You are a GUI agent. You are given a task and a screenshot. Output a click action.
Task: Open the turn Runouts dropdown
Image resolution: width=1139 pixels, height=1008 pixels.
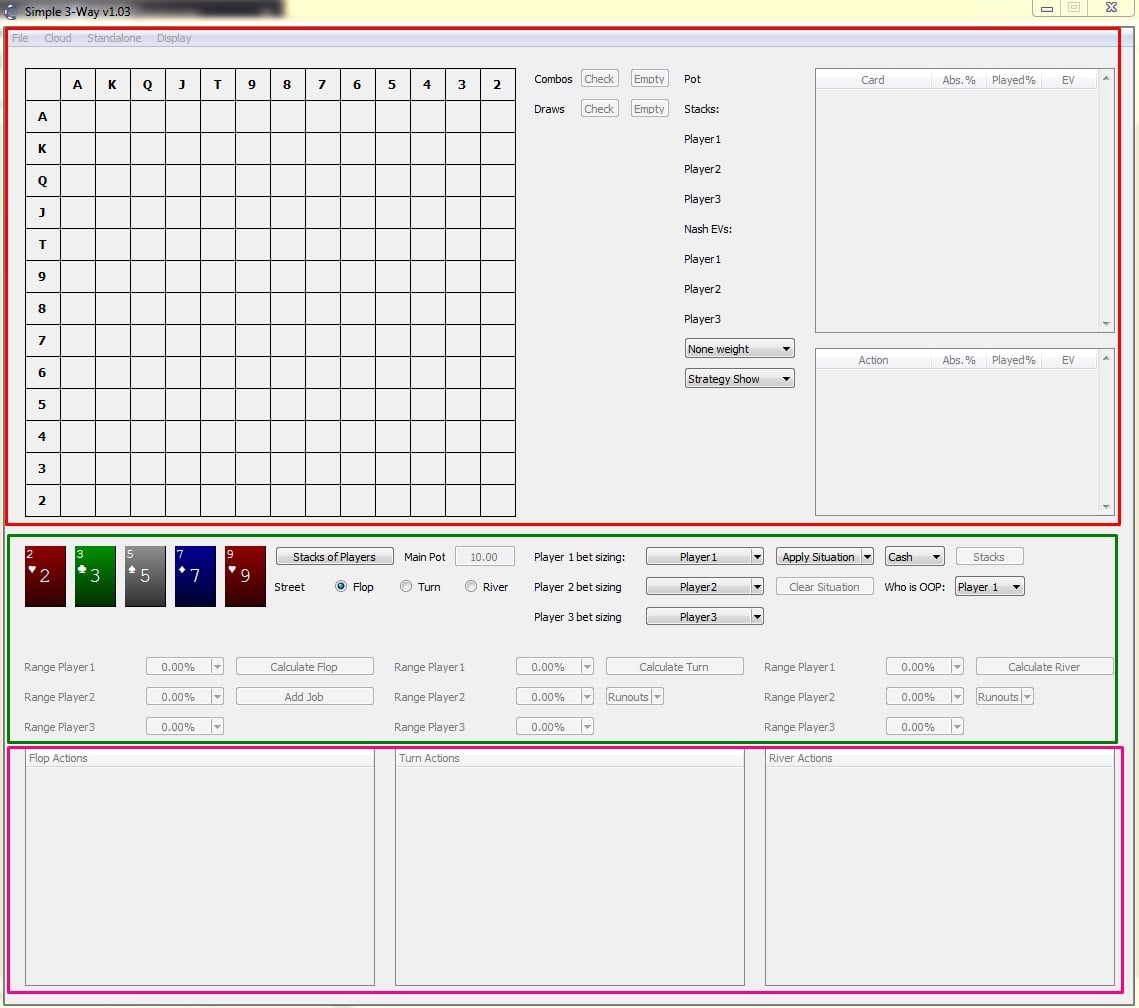[x=633, y=696]
